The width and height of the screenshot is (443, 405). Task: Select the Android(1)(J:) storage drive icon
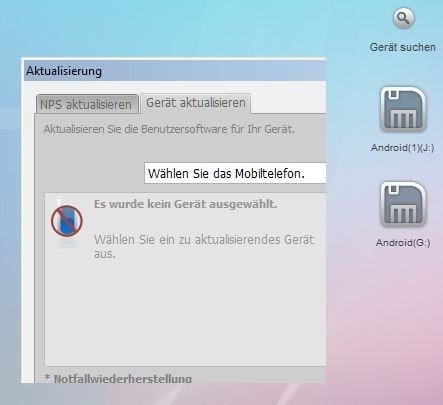coord(403,109)
